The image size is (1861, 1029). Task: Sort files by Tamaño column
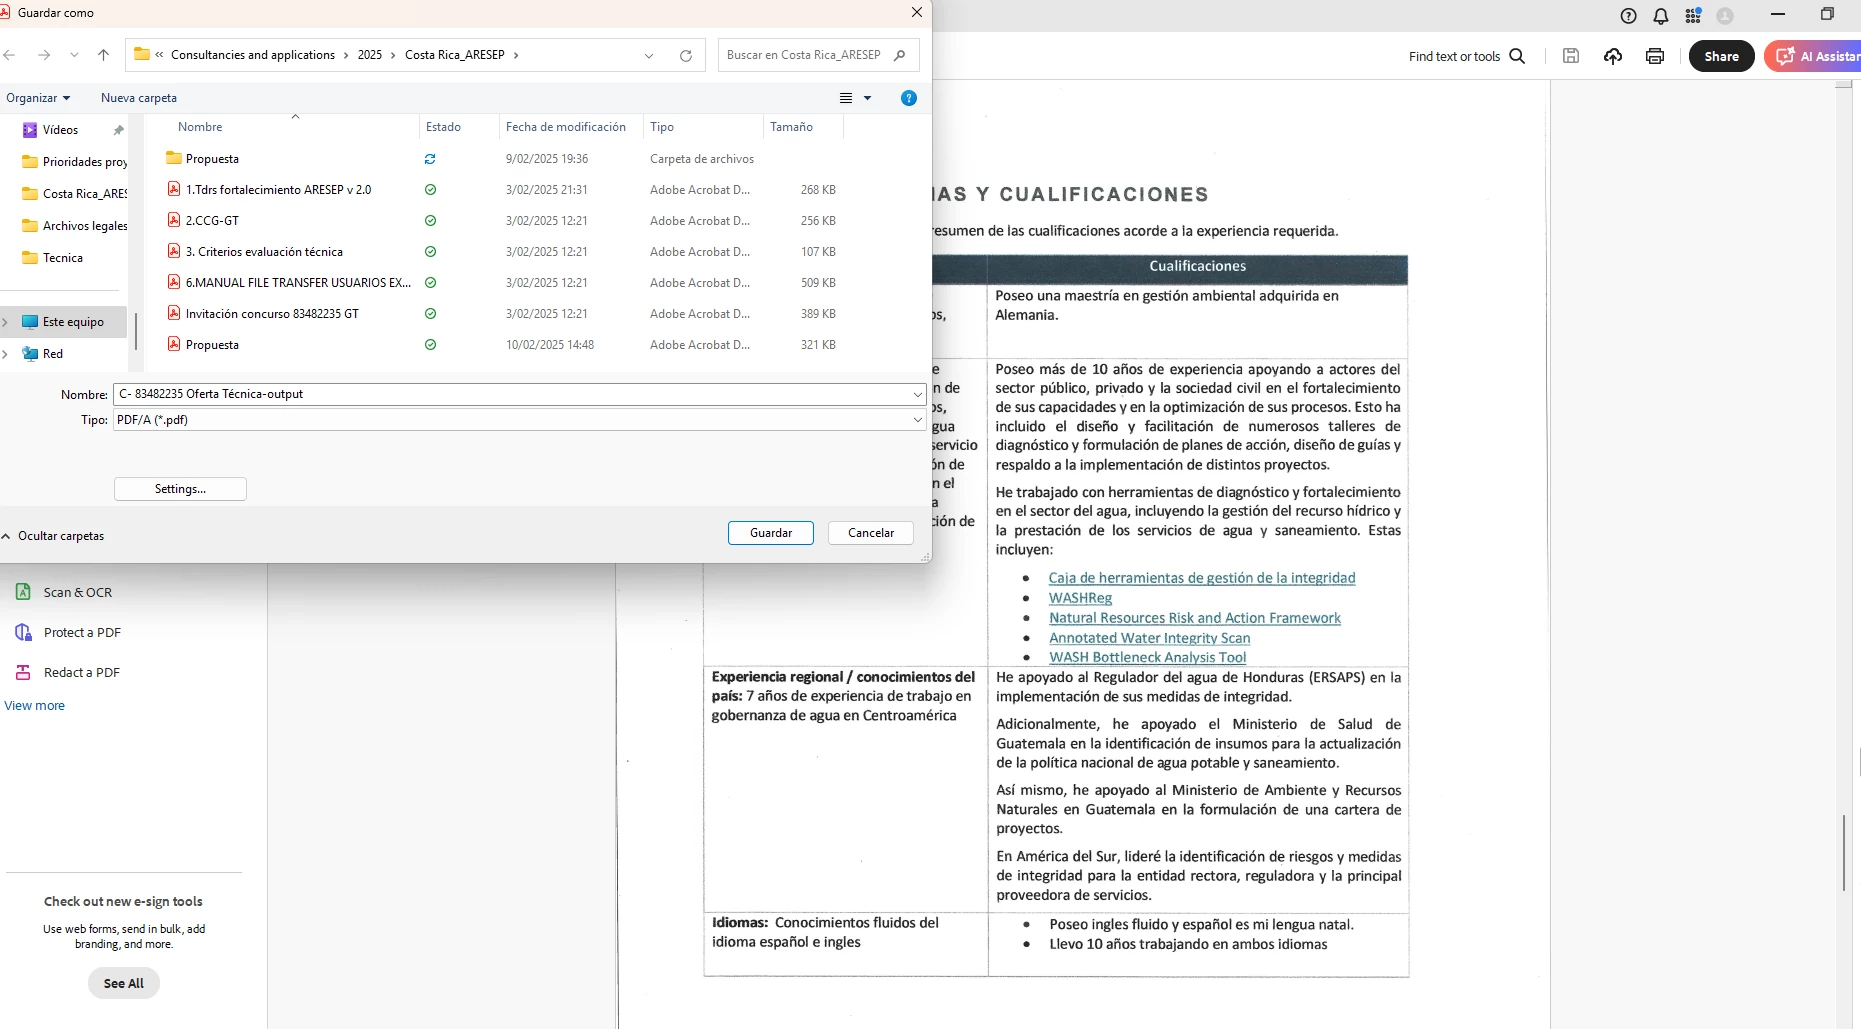[x=791, y=127]
